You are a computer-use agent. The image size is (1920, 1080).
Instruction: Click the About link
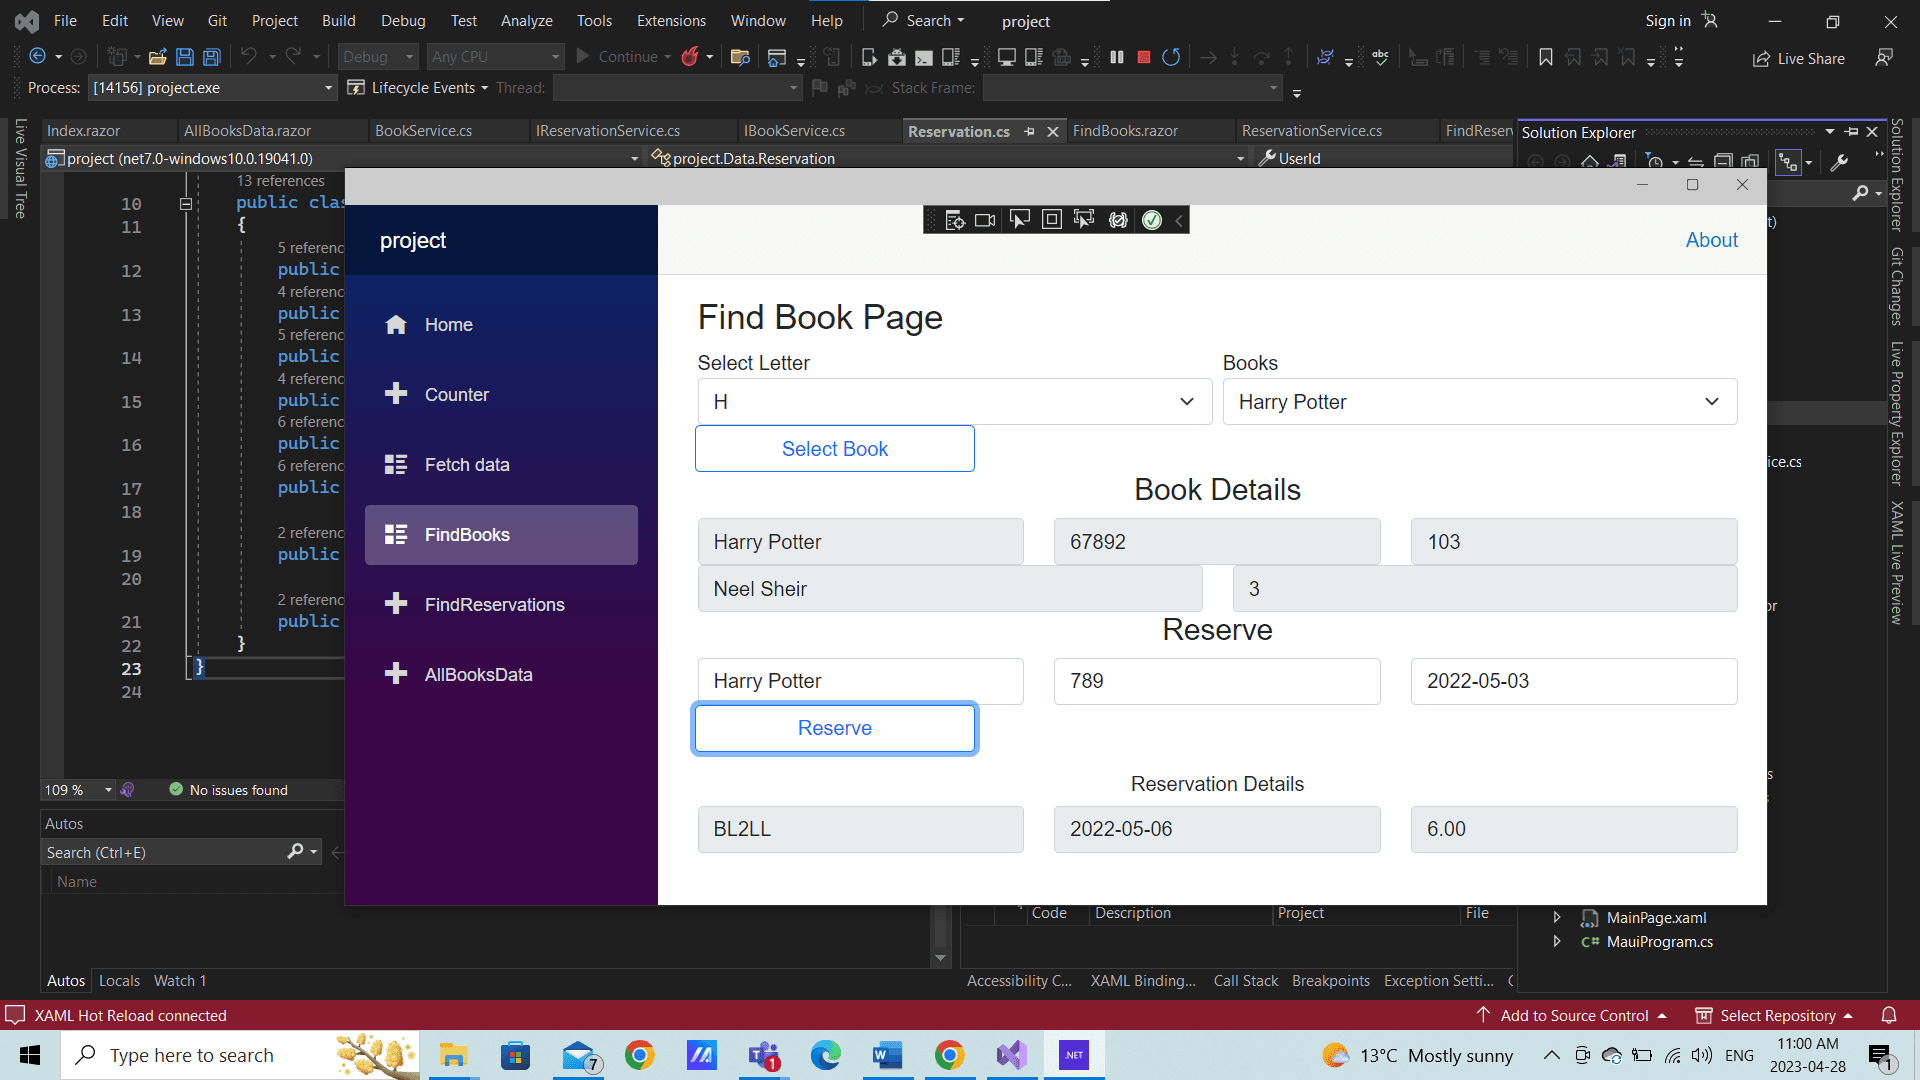[x=1711, y=240]
